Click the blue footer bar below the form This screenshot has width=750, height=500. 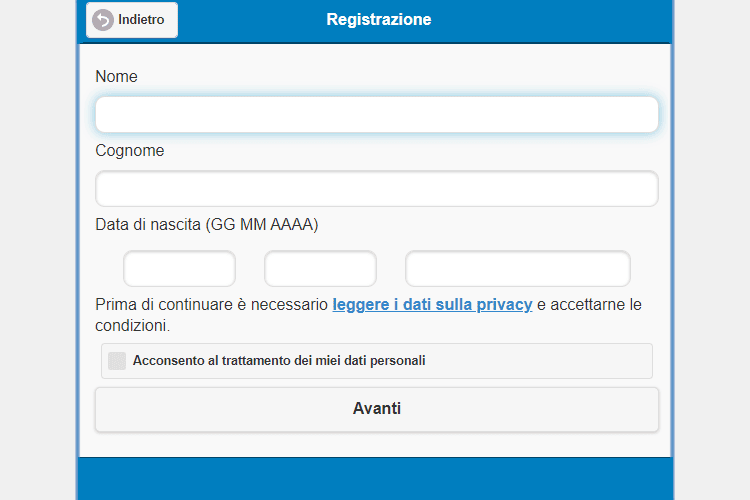pyautogui.click(x=375, y=479)
